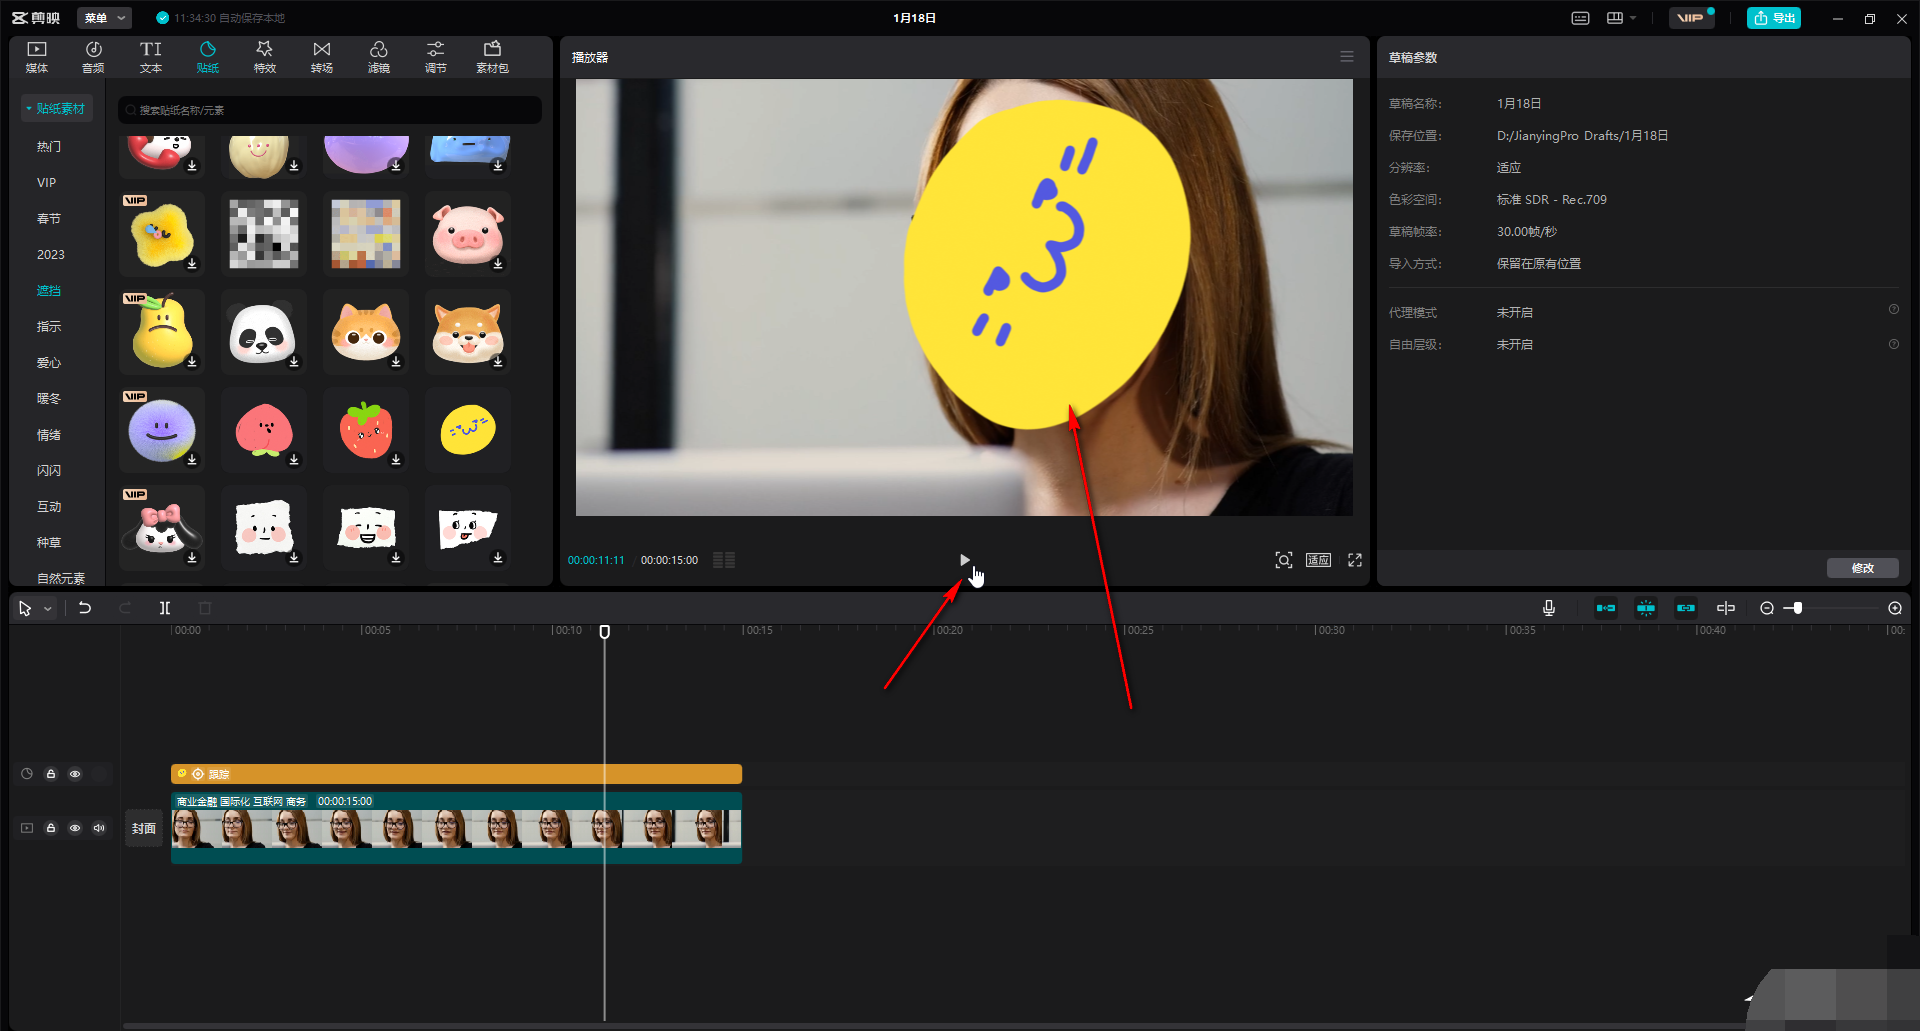Screen dimensions: 1920x1031
Task: Expand the selection tool mode dropdown arrow
Action: coord(47,609)
